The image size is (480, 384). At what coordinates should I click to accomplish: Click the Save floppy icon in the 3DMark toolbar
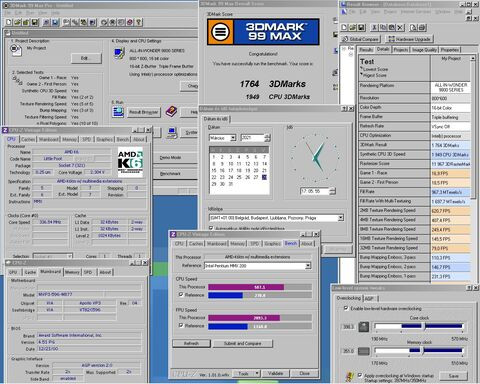click(35, 22)
